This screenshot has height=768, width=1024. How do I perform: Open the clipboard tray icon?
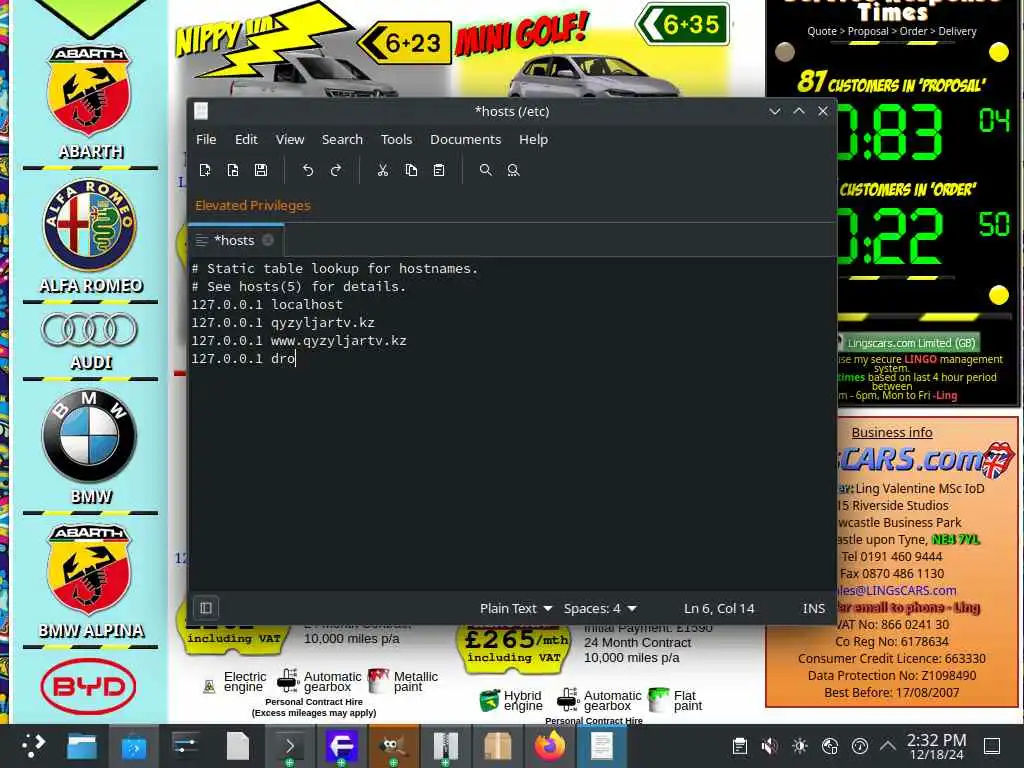coord(740,746)
